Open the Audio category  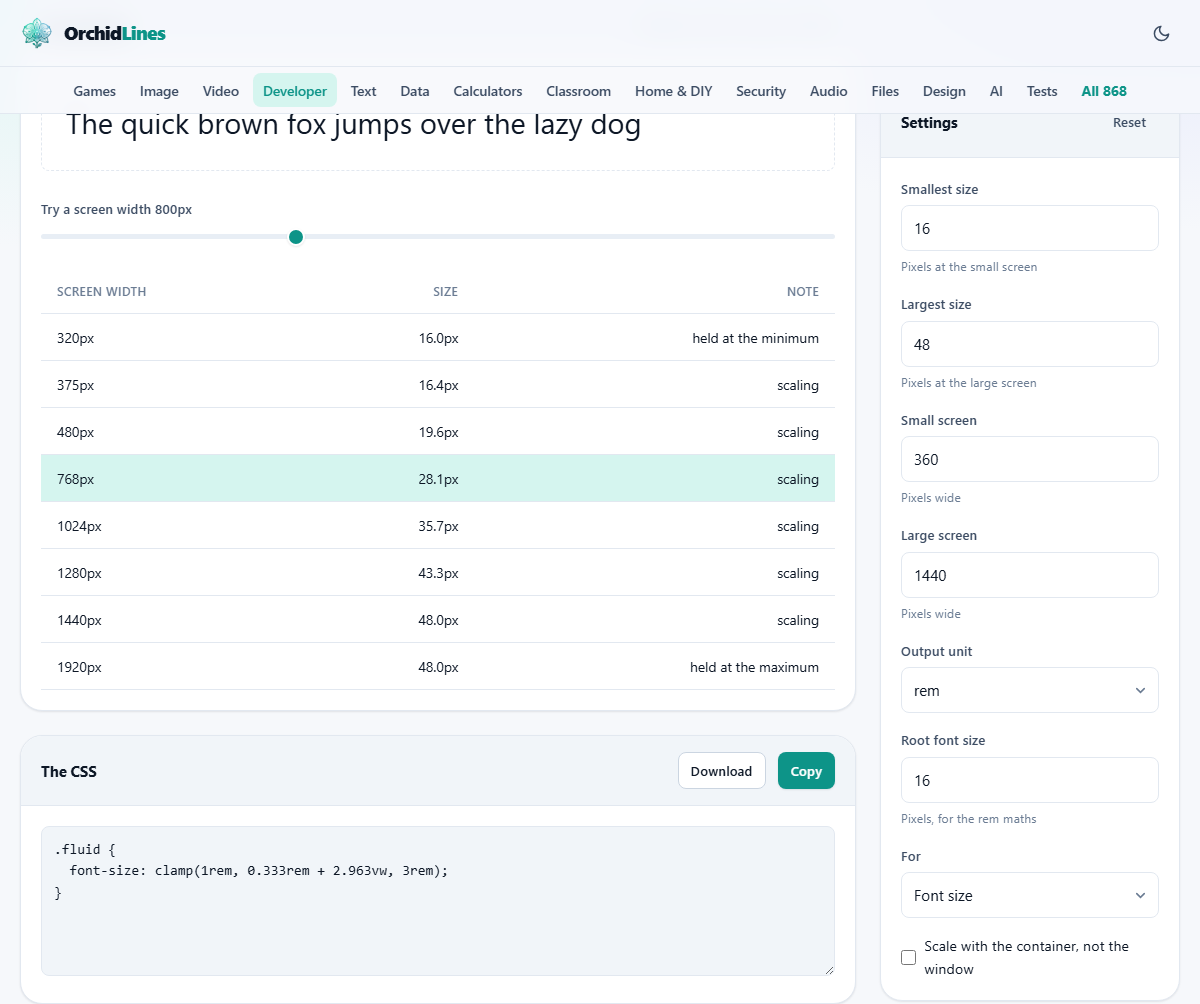point(829,91)
